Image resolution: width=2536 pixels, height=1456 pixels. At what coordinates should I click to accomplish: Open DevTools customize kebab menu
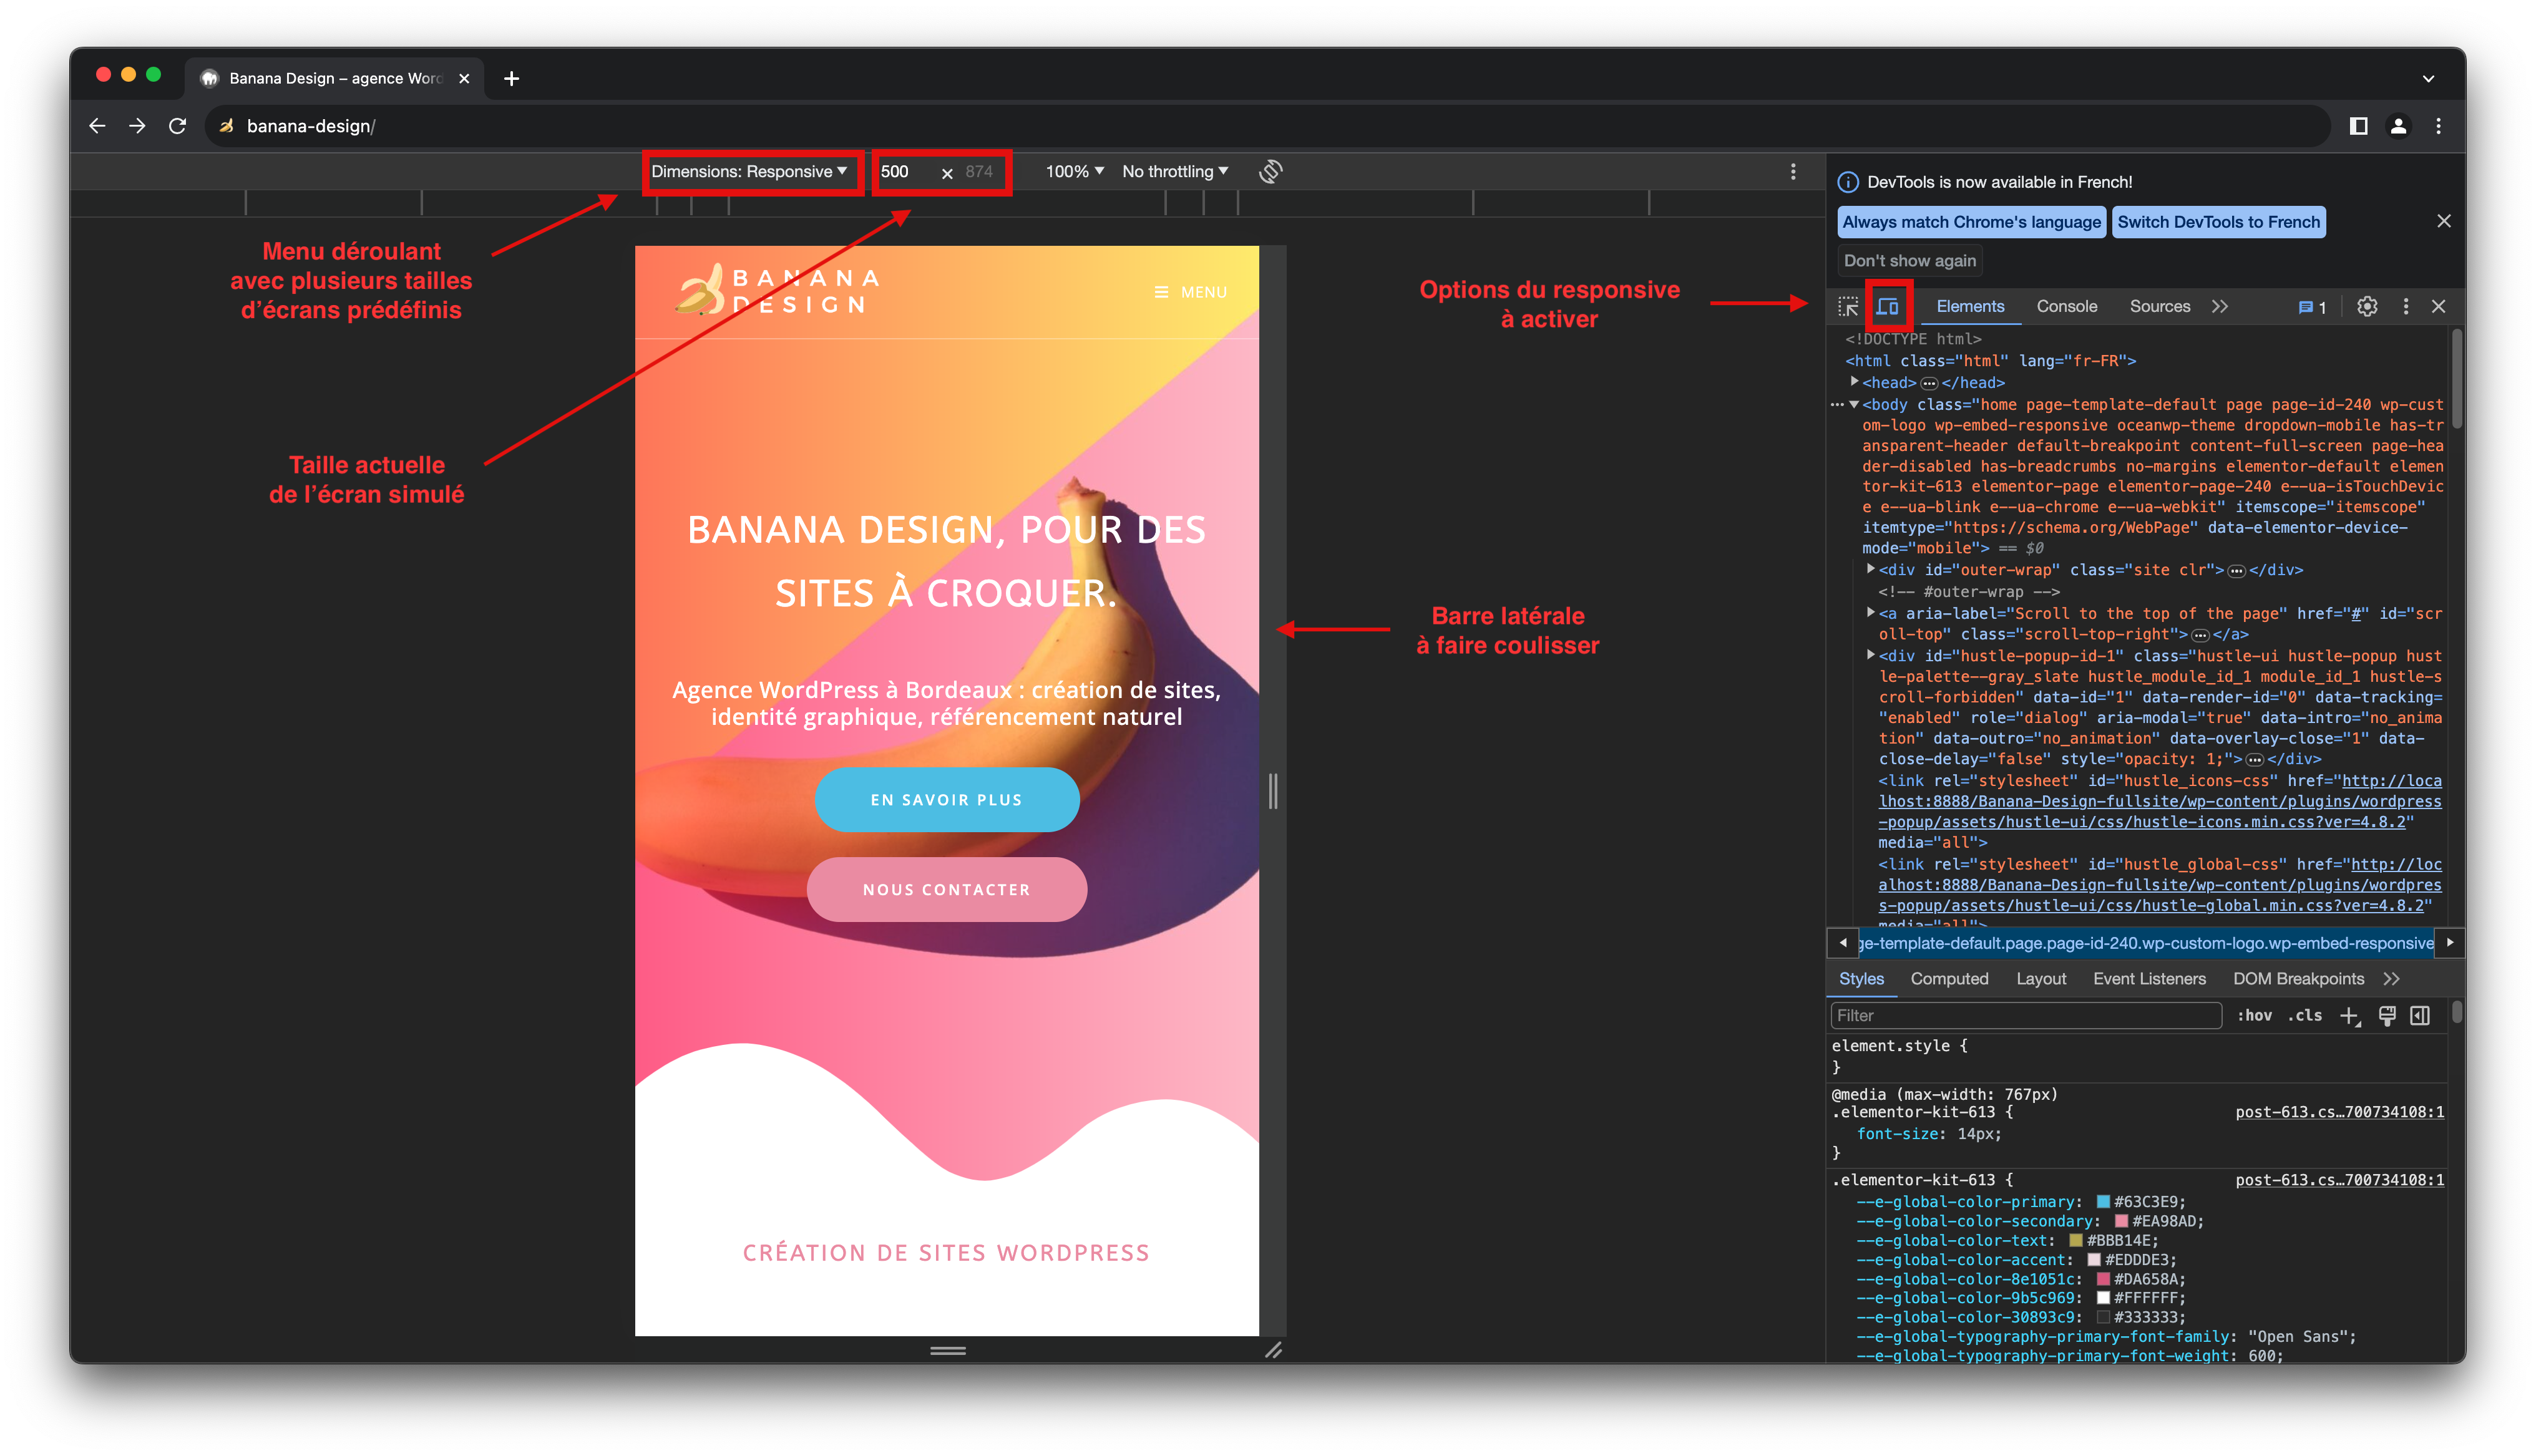pos(2406,307)
